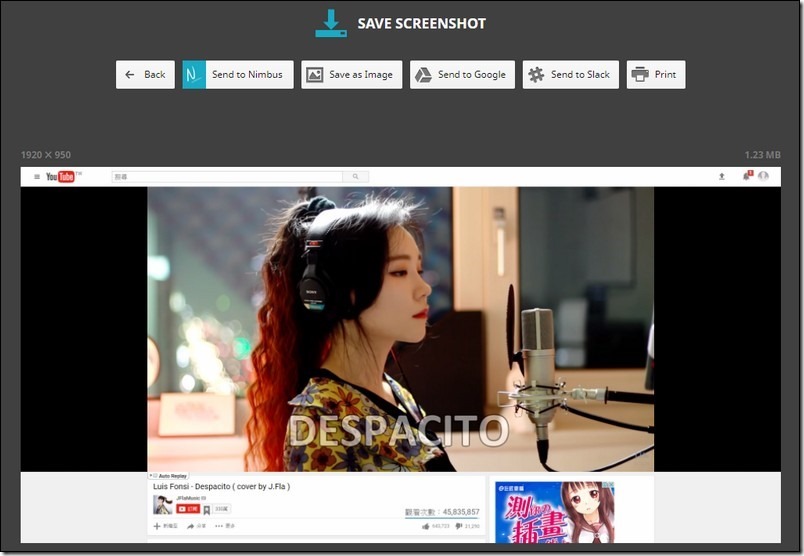This screenshot has width=804, height=556.
Task: Click the thumbs-down dislike icon
Action: [459, 526]
